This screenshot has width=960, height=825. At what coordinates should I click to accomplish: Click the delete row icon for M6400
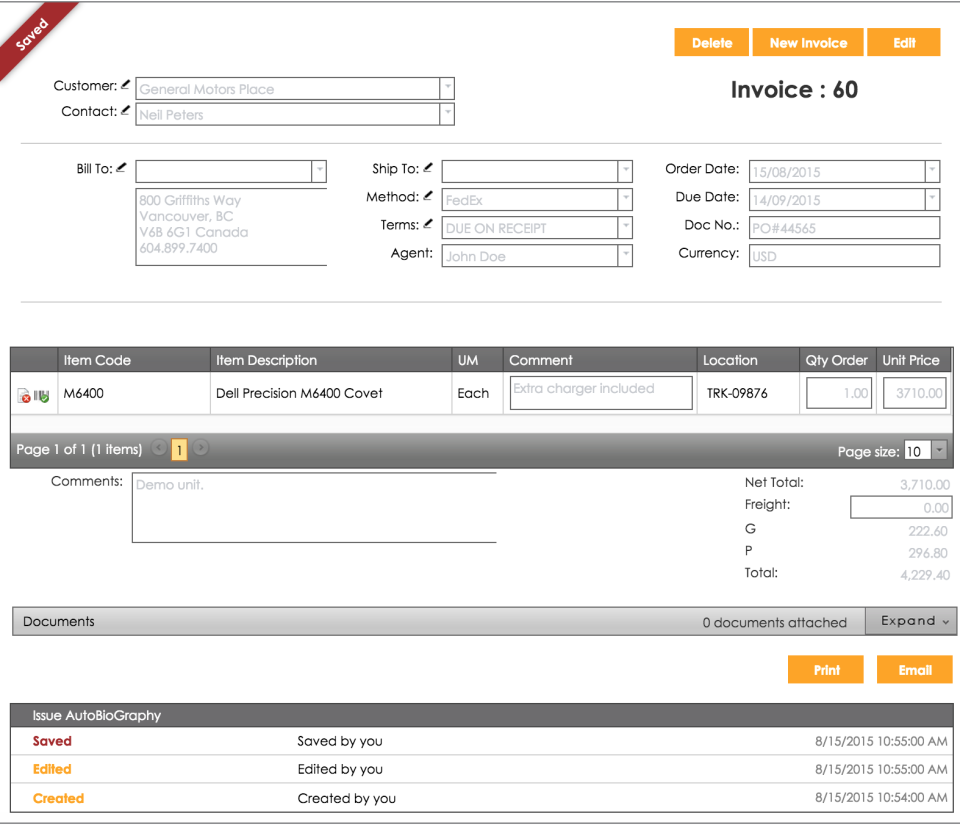click(24, 395)
